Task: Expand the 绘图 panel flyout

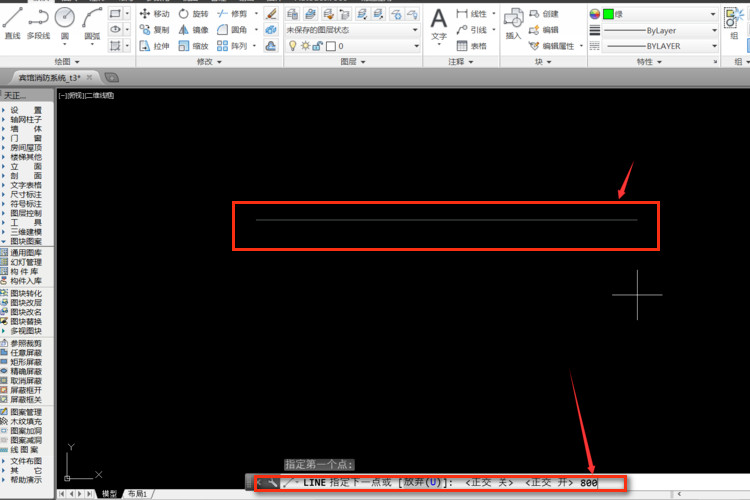Action: click(67, 62)
